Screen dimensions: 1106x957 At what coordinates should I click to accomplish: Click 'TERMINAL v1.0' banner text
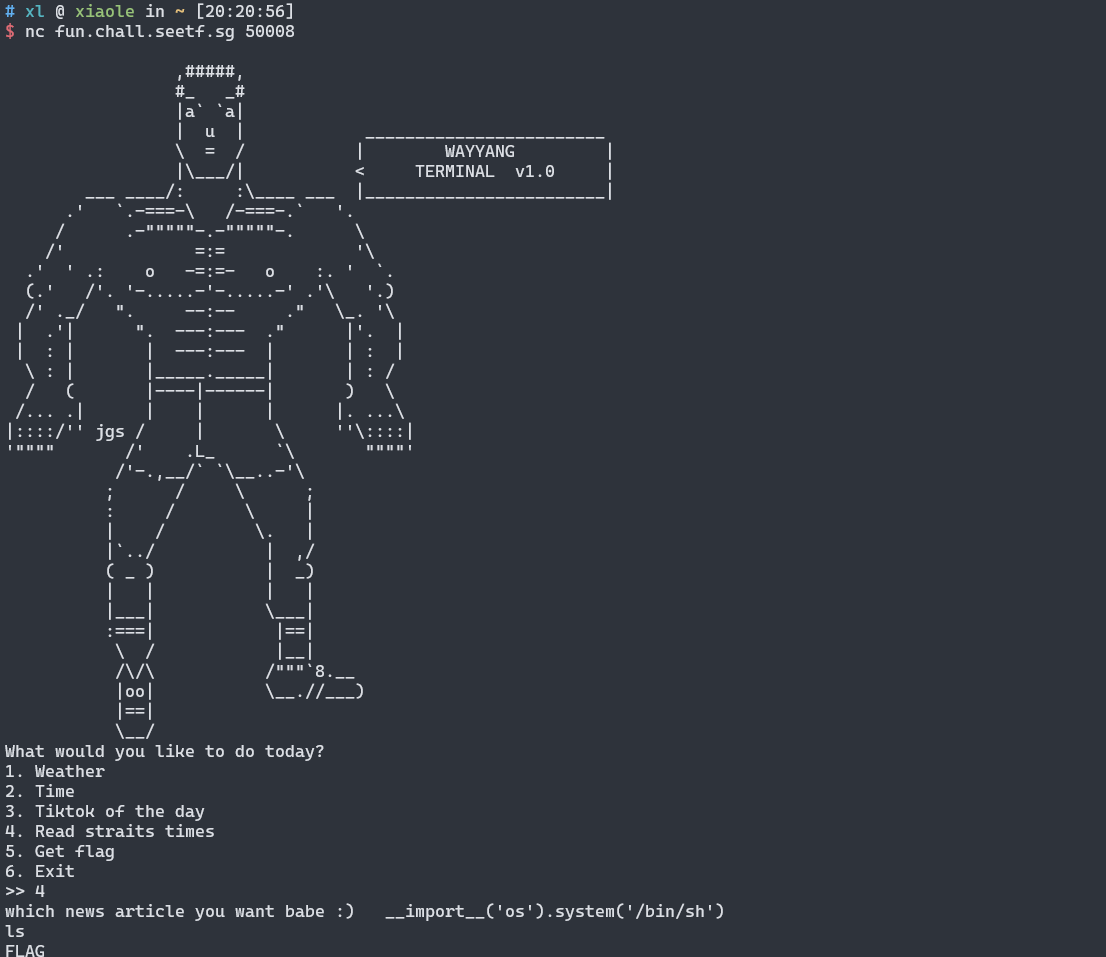coord(485,171)
